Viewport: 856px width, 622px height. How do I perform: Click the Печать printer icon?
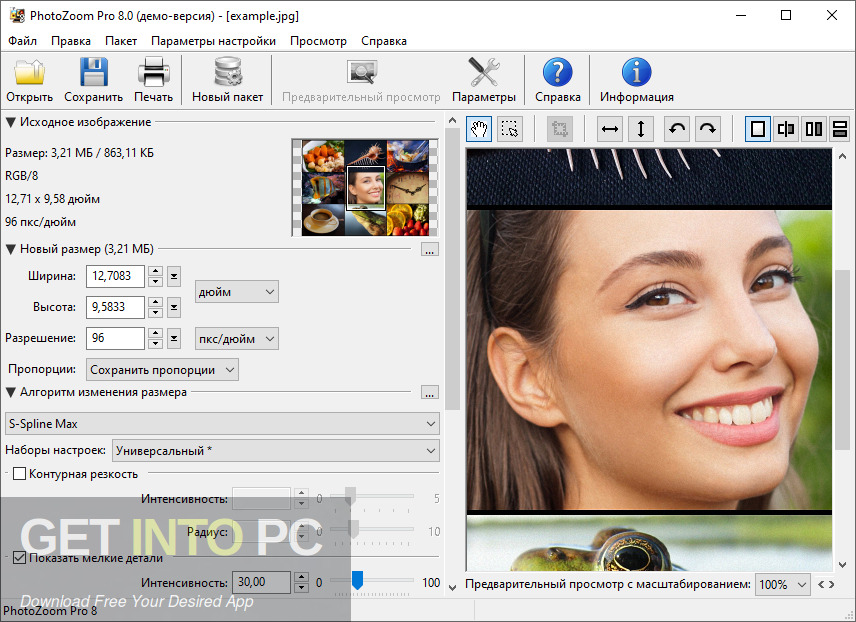pyautogui.click(x=153, y=72)
